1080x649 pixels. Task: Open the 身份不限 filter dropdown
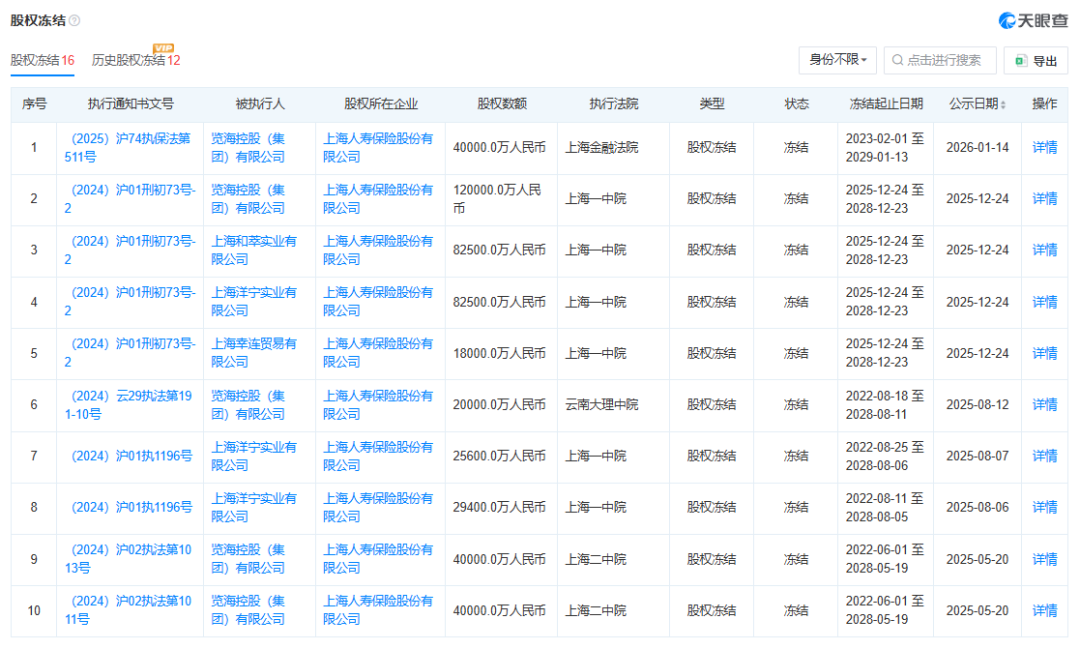coord(836,60)
